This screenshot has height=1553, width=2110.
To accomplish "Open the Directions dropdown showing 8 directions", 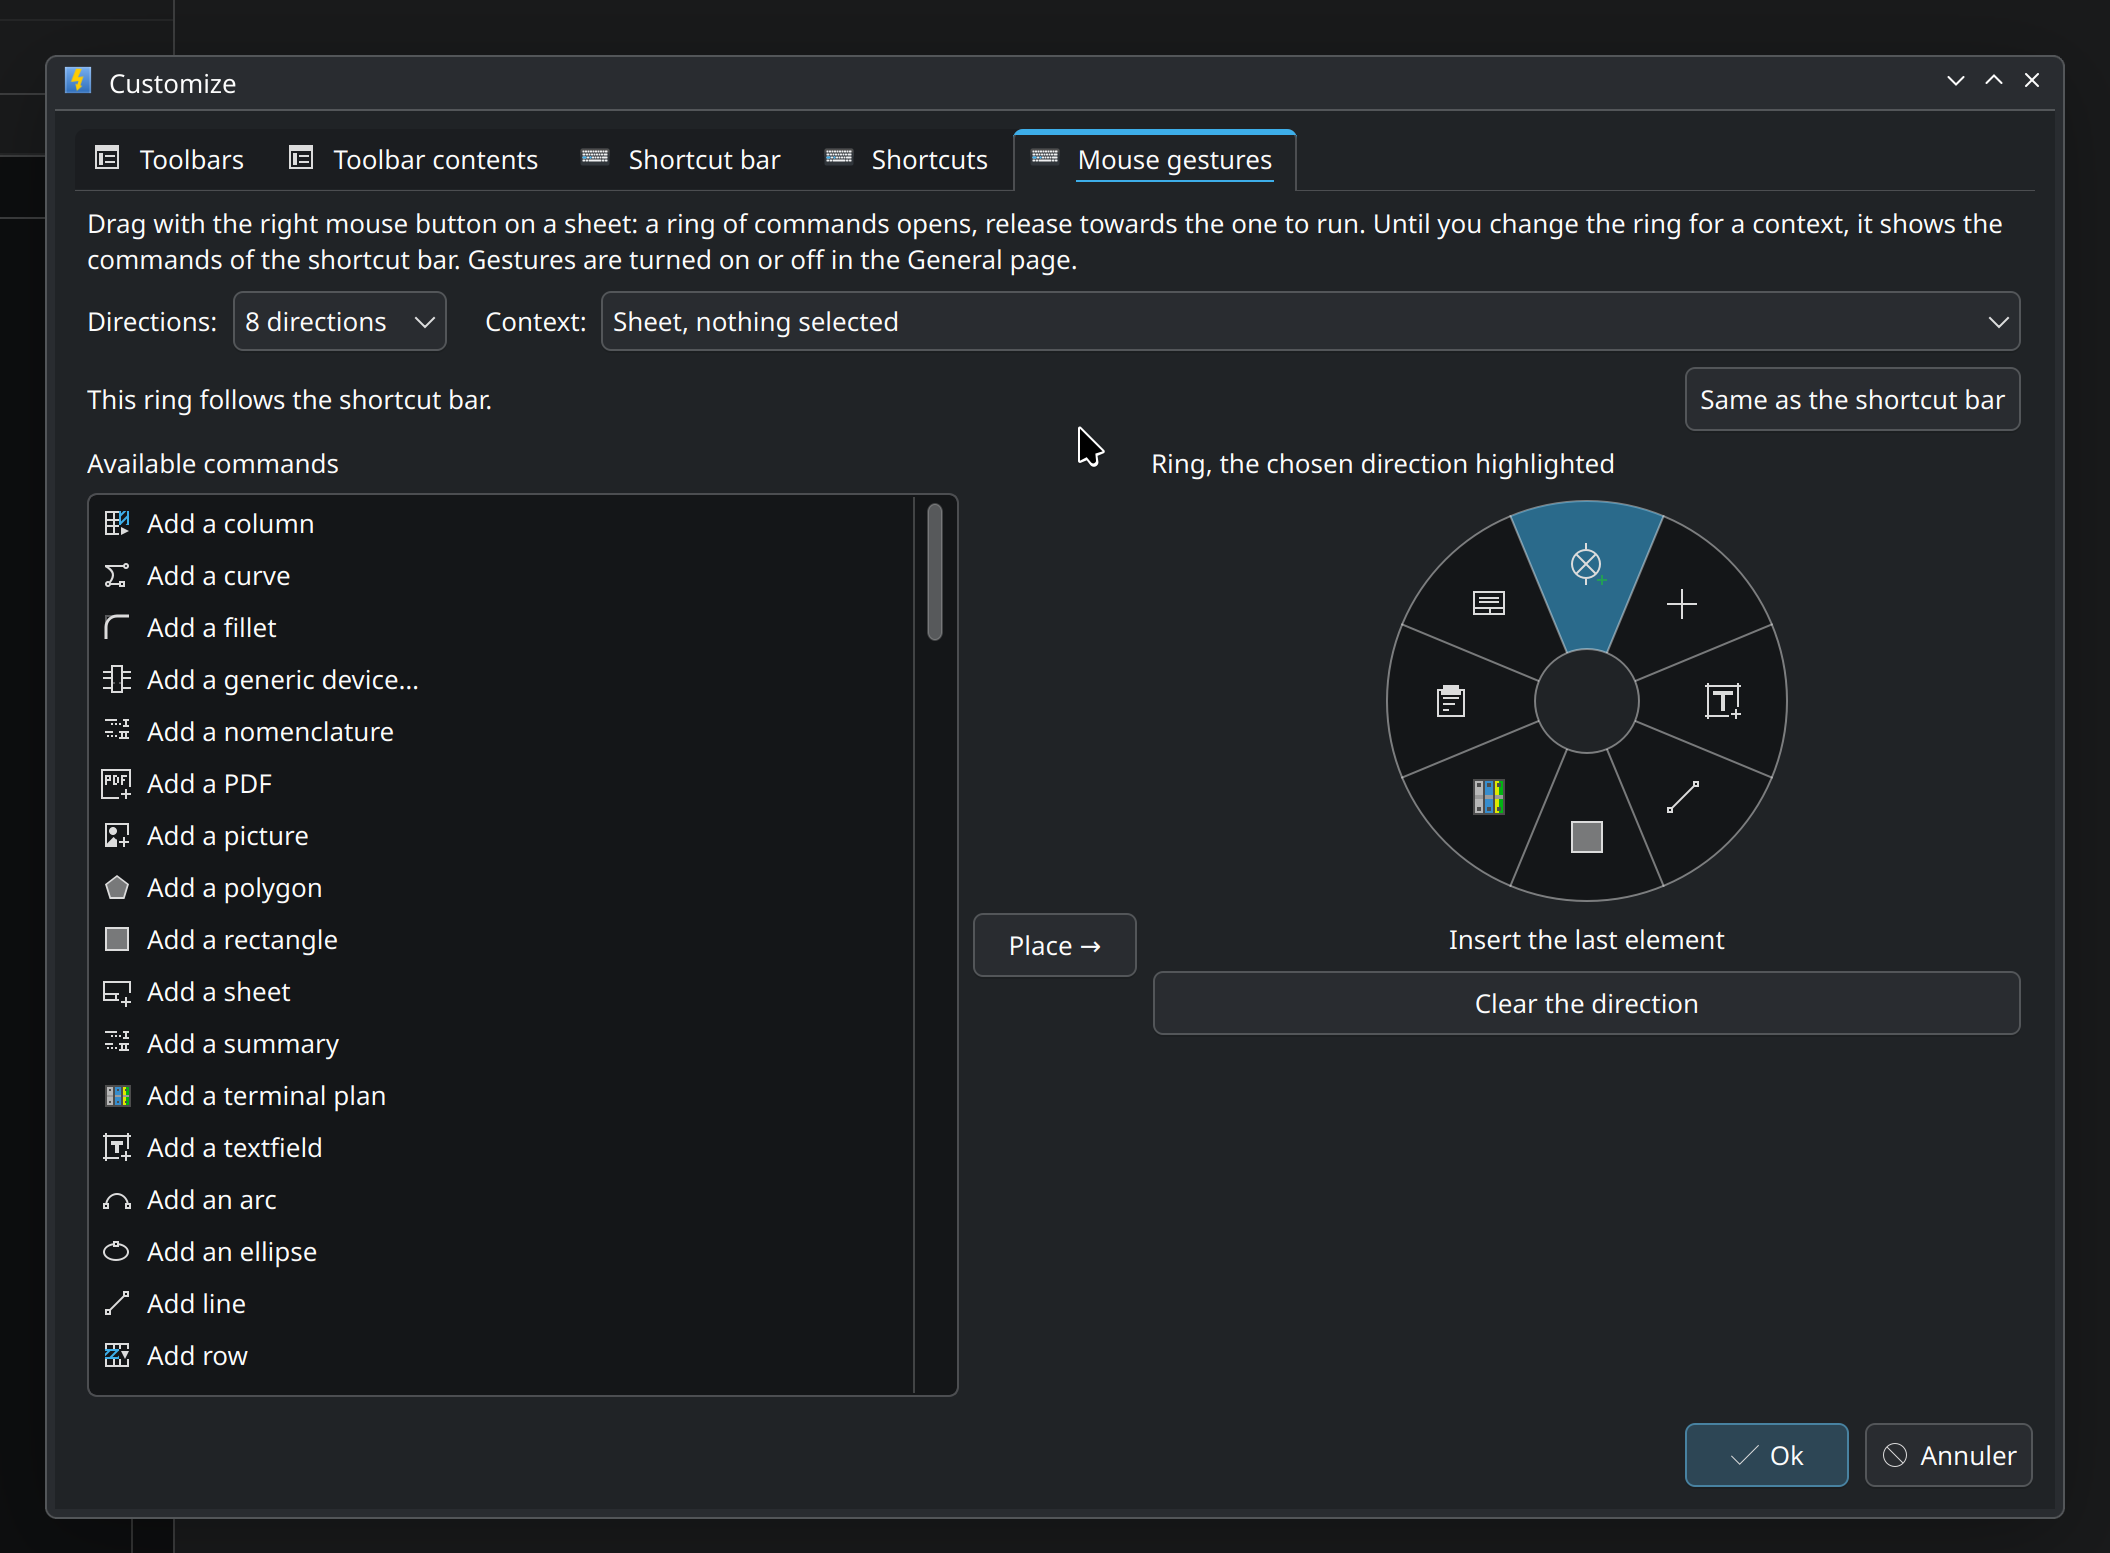I will [340, 322].
